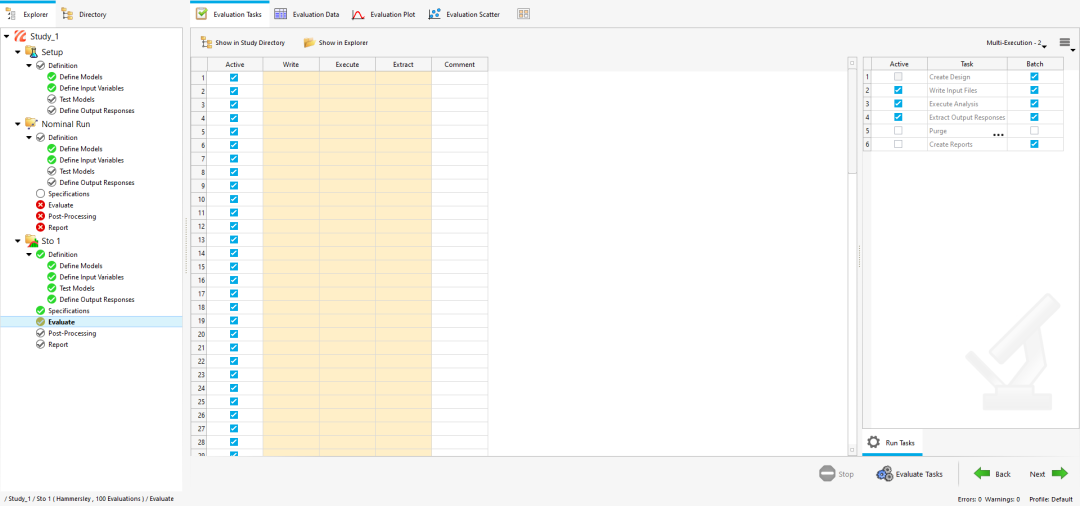The height and width of the screenshot is (506, 1080).
Task: Open the extra layout tab icon
Action: pyautogui.click(x=523, y=14)
